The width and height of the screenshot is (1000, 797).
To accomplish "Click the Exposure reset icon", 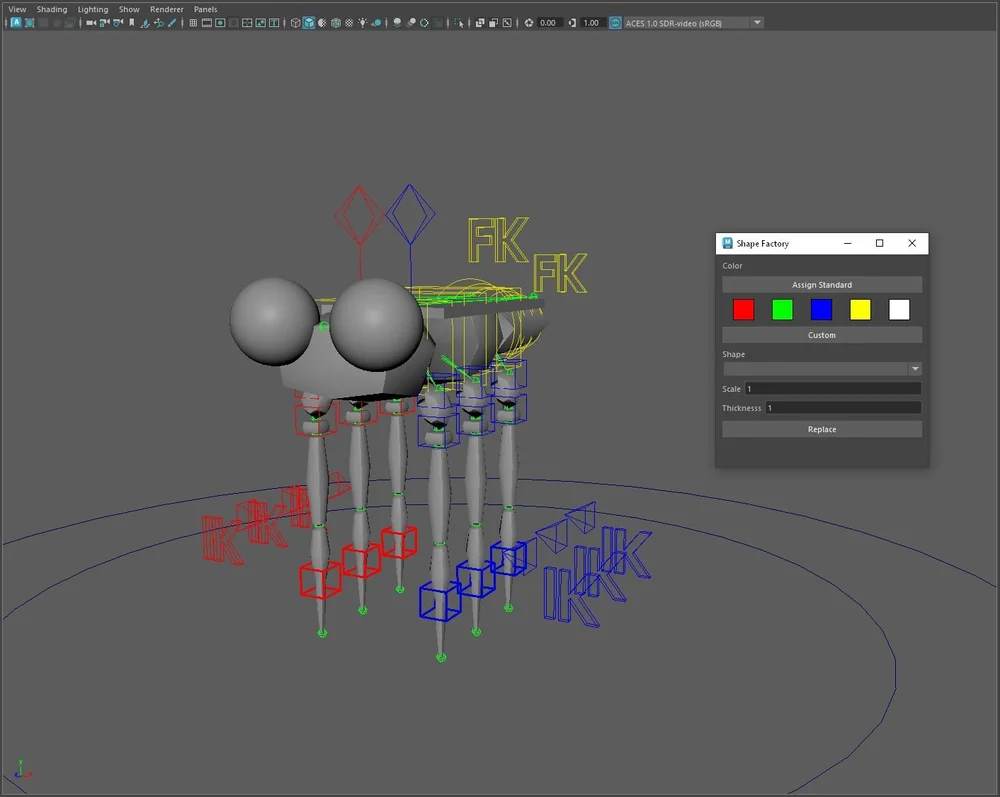I will (x=529, y=23).
